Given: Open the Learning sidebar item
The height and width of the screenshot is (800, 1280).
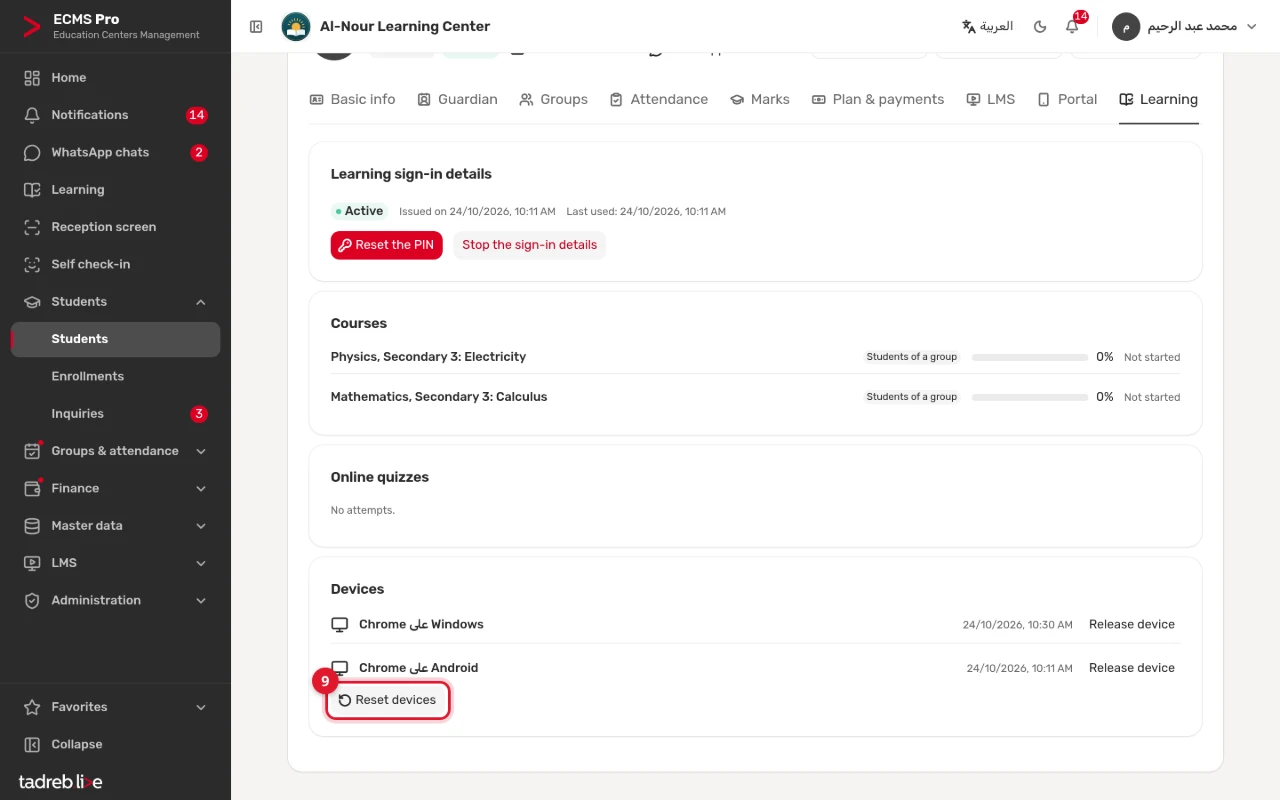Looking at the screenshot, I should pyautogui.click(x=115, y=190).
